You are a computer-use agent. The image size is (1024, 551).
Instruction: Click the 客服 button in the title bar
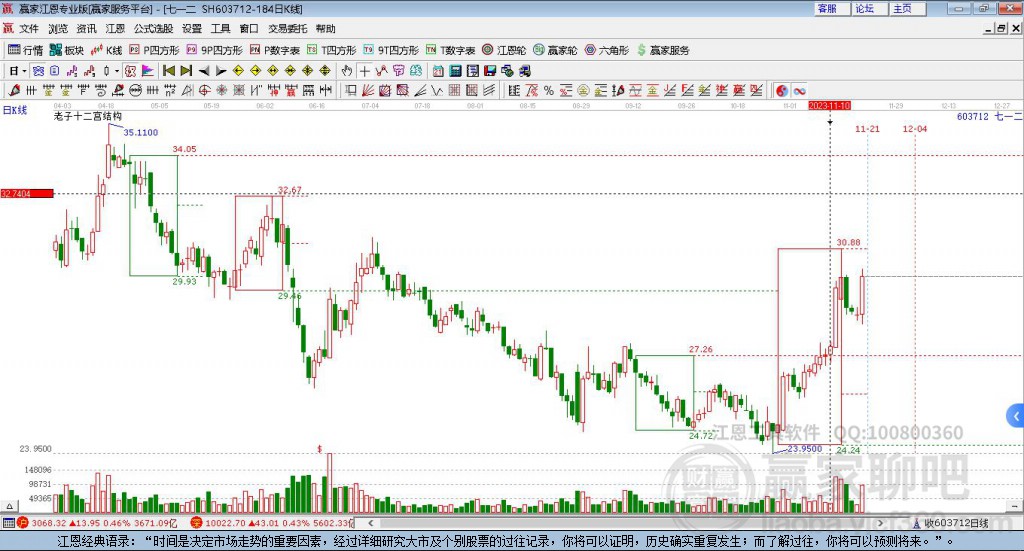[x=831, y=8]
